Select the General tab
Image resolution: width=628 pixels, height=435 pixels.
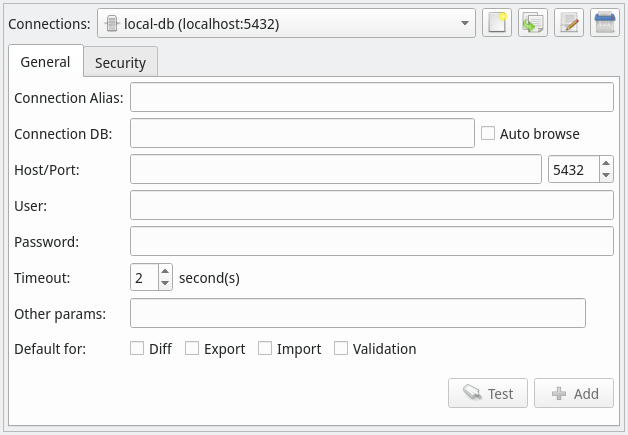click(x=46, y=61)
